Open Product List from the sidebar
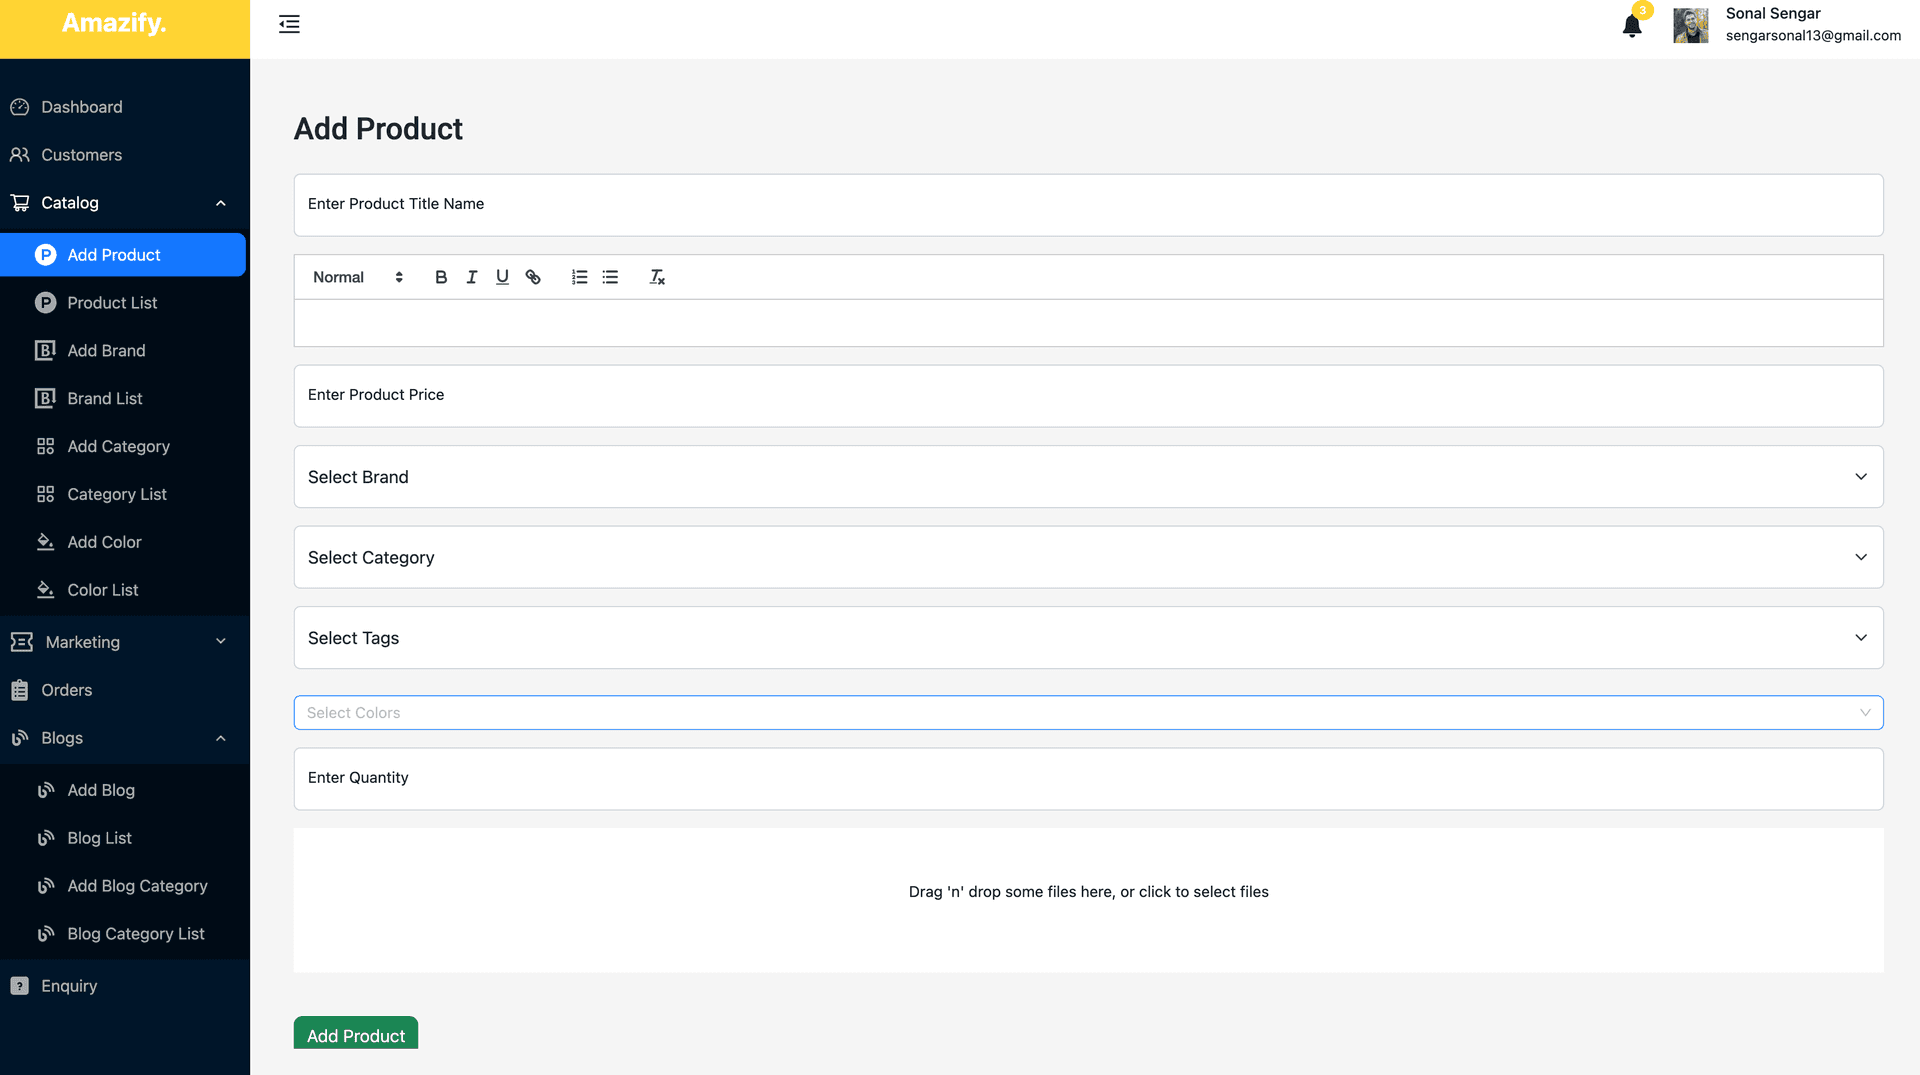The height and width of the screenshot is (1075, 1920). (112, 303)
